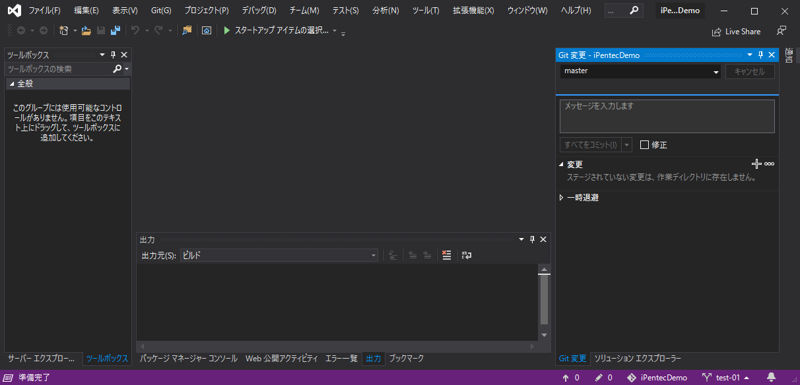Click the go to output message location icon
The image size is (800, 385).
tap(393, 255)
